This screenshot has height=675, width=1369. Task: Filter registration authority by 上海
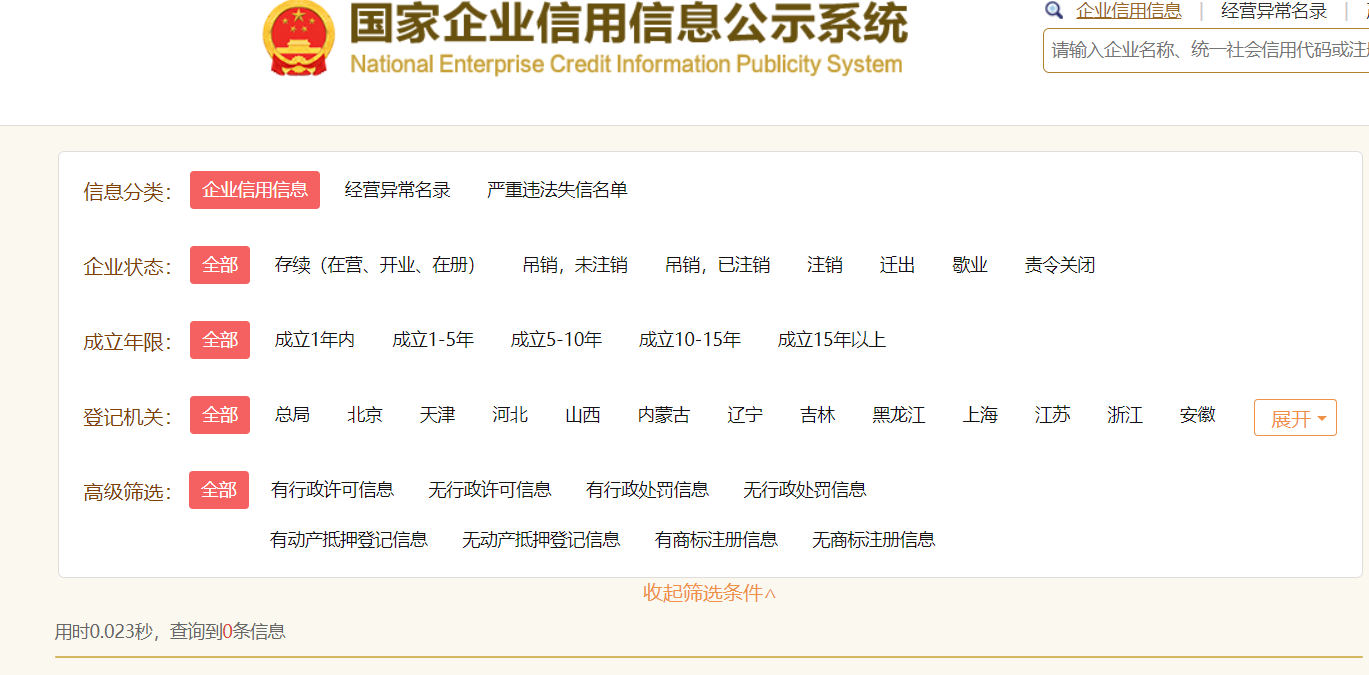pyautogui.click(x=980, y=415)
